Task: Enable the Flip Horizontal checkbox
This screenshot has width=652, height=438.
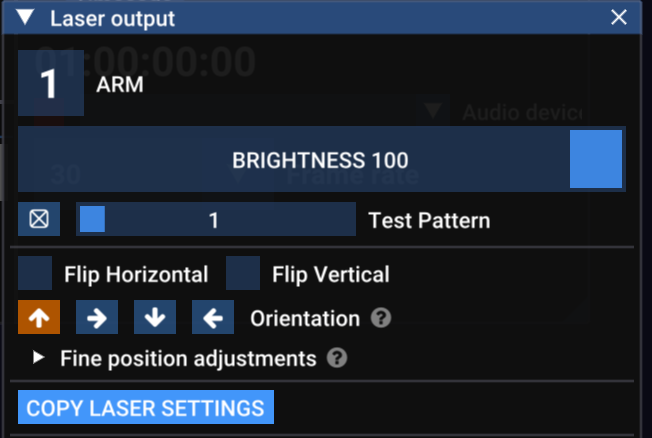Action: click(x=36, y=273)
